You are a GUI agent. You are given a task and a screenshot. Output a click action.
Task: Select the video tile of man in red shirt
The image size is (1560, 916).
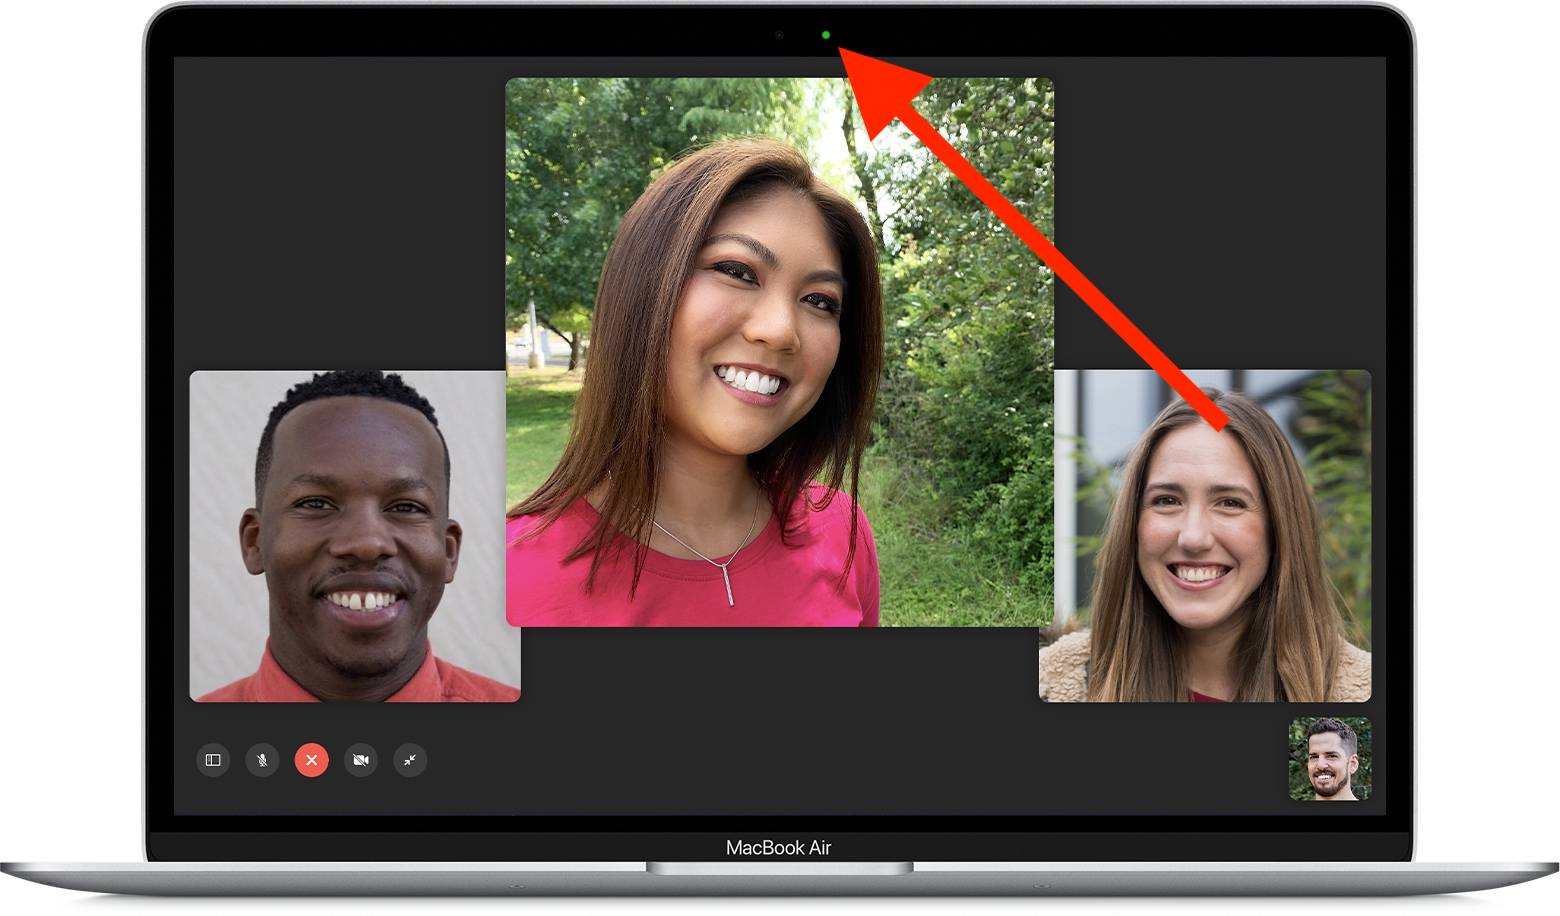point(355,536)
